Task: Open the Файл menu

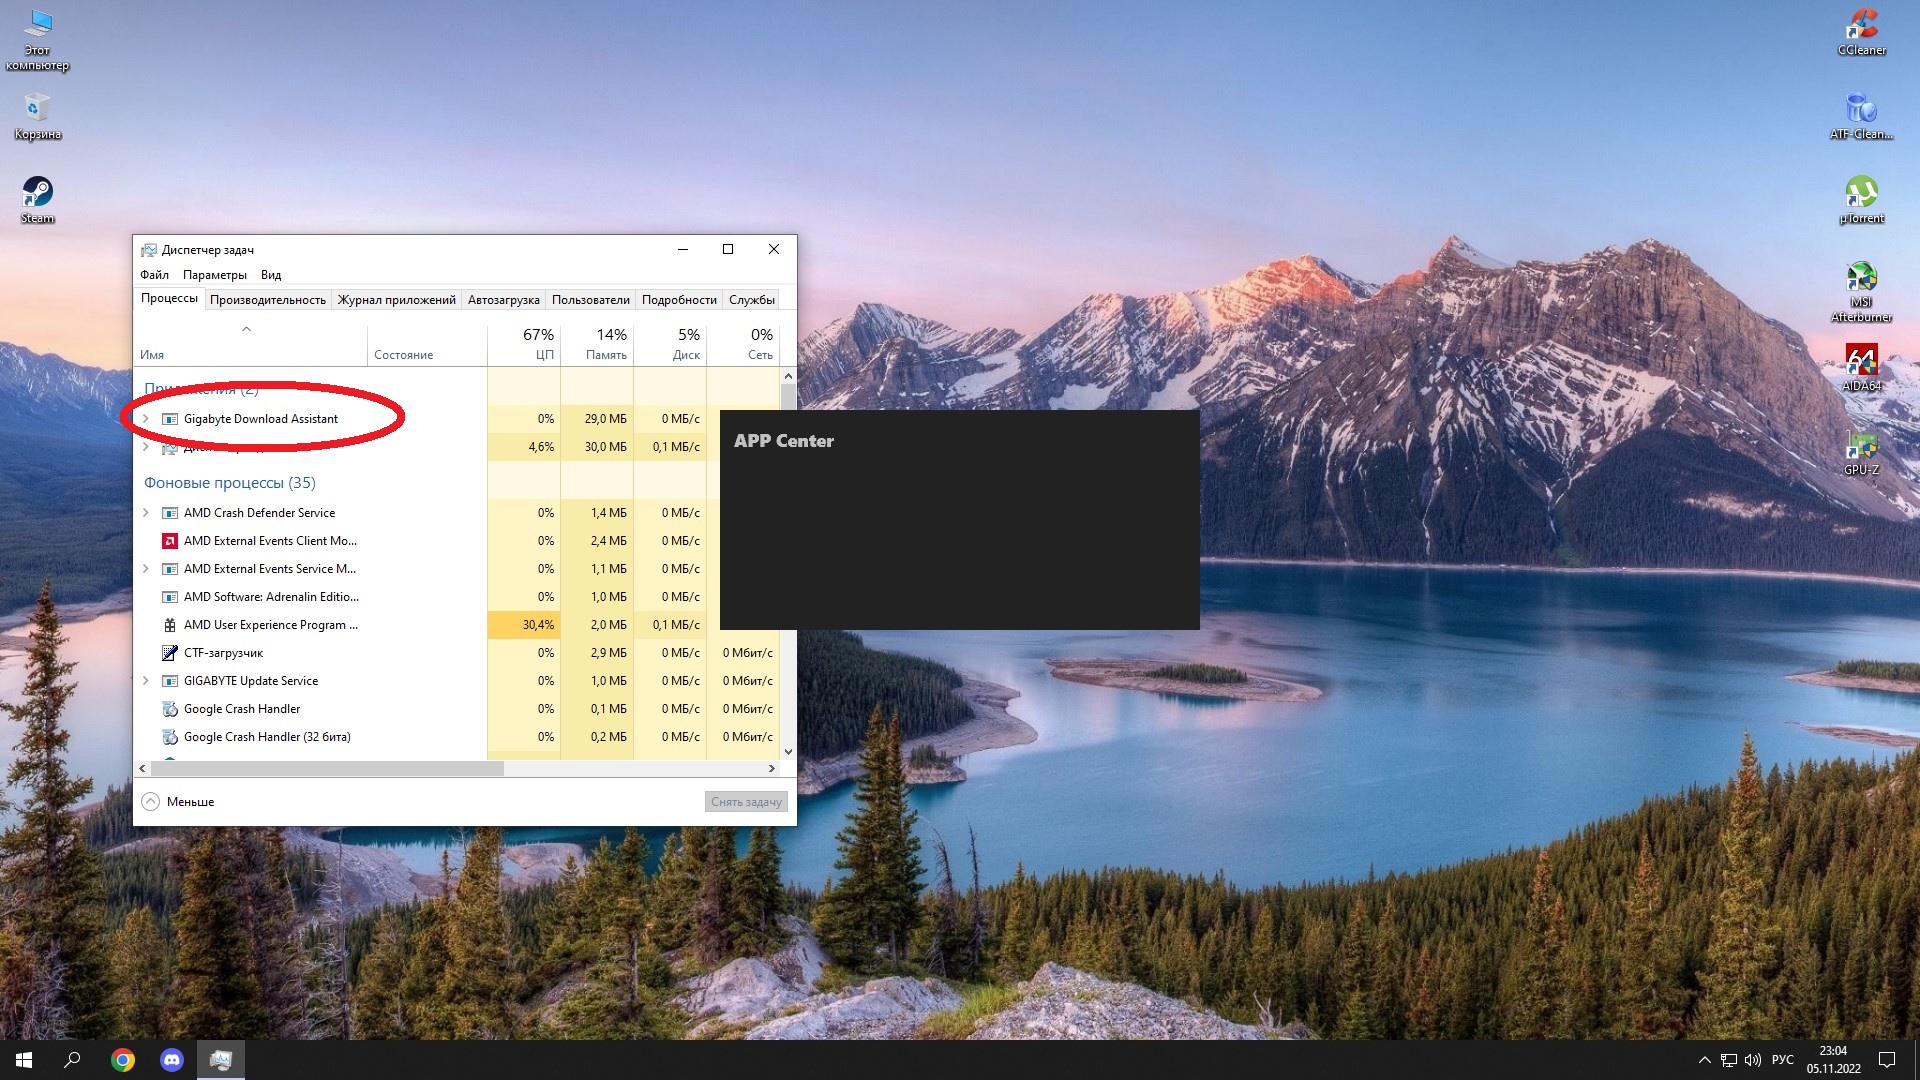Action: point(154,275)
